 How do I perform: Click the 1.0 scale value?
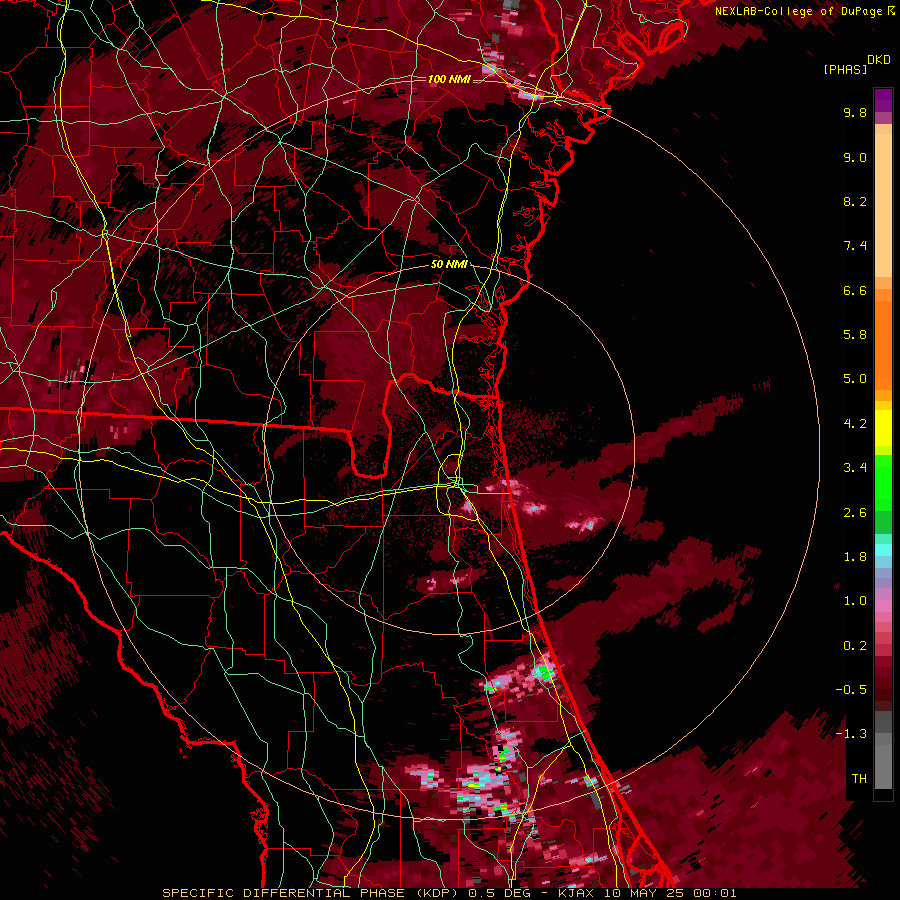click(x=855, y=601)
